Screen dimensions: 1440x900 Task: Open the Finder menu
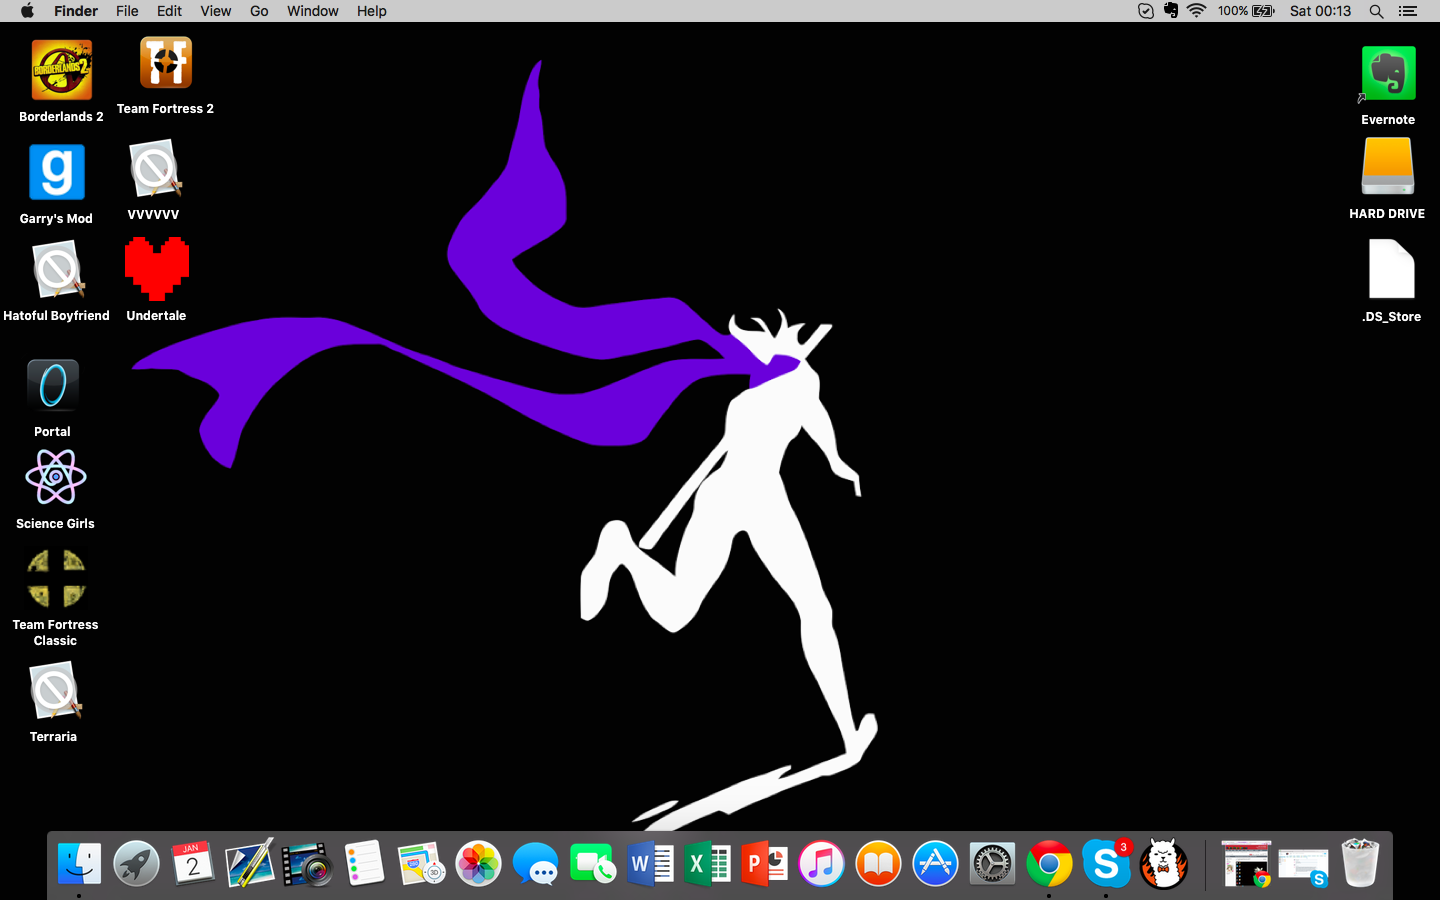[76, 11]
